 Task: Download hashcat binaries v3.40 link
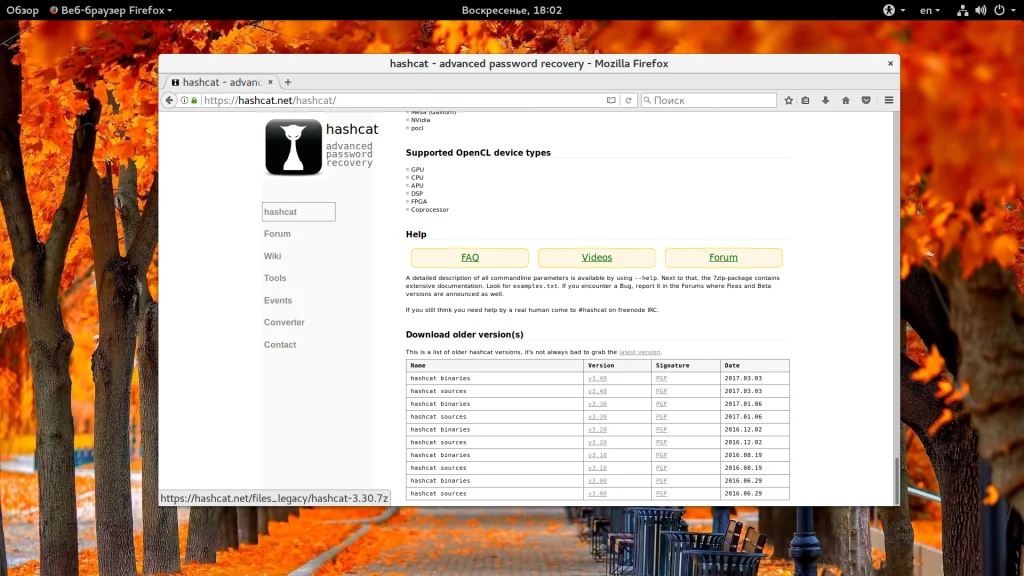click(x=597, y=379)
